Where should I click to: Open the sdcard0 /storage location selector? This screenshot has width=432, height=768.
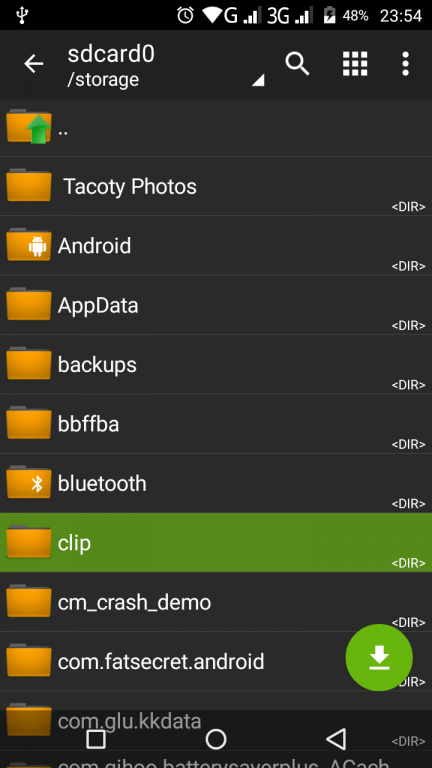pyautogui.click(x=166, y=66)
